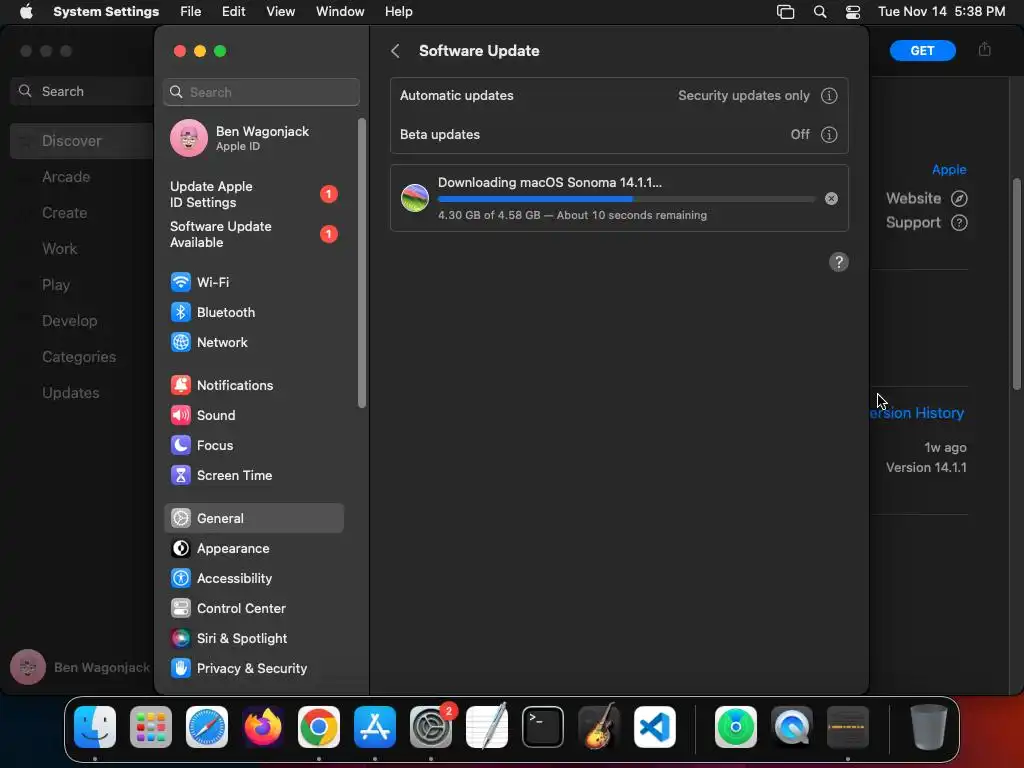Viewport: 1024px width, 768px height.
Task: Click the App Store share icon
Action: point(985,50)
